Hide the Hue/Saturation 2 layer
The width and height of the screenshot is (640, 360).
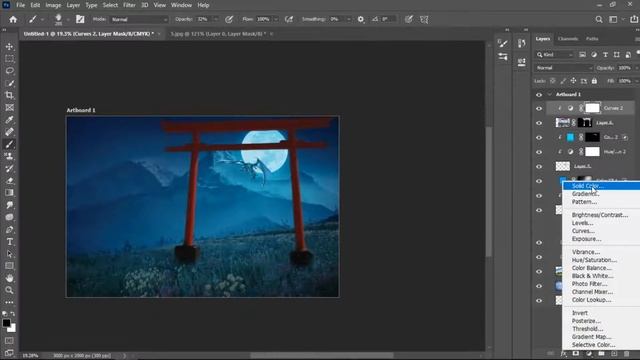point(539,152)
